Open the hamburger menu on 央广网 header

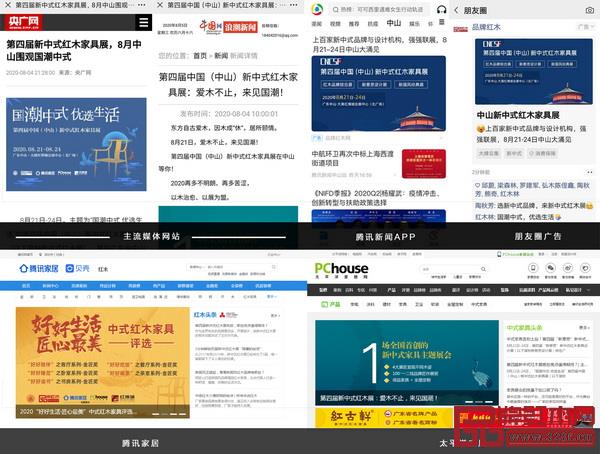click(144, 21)
